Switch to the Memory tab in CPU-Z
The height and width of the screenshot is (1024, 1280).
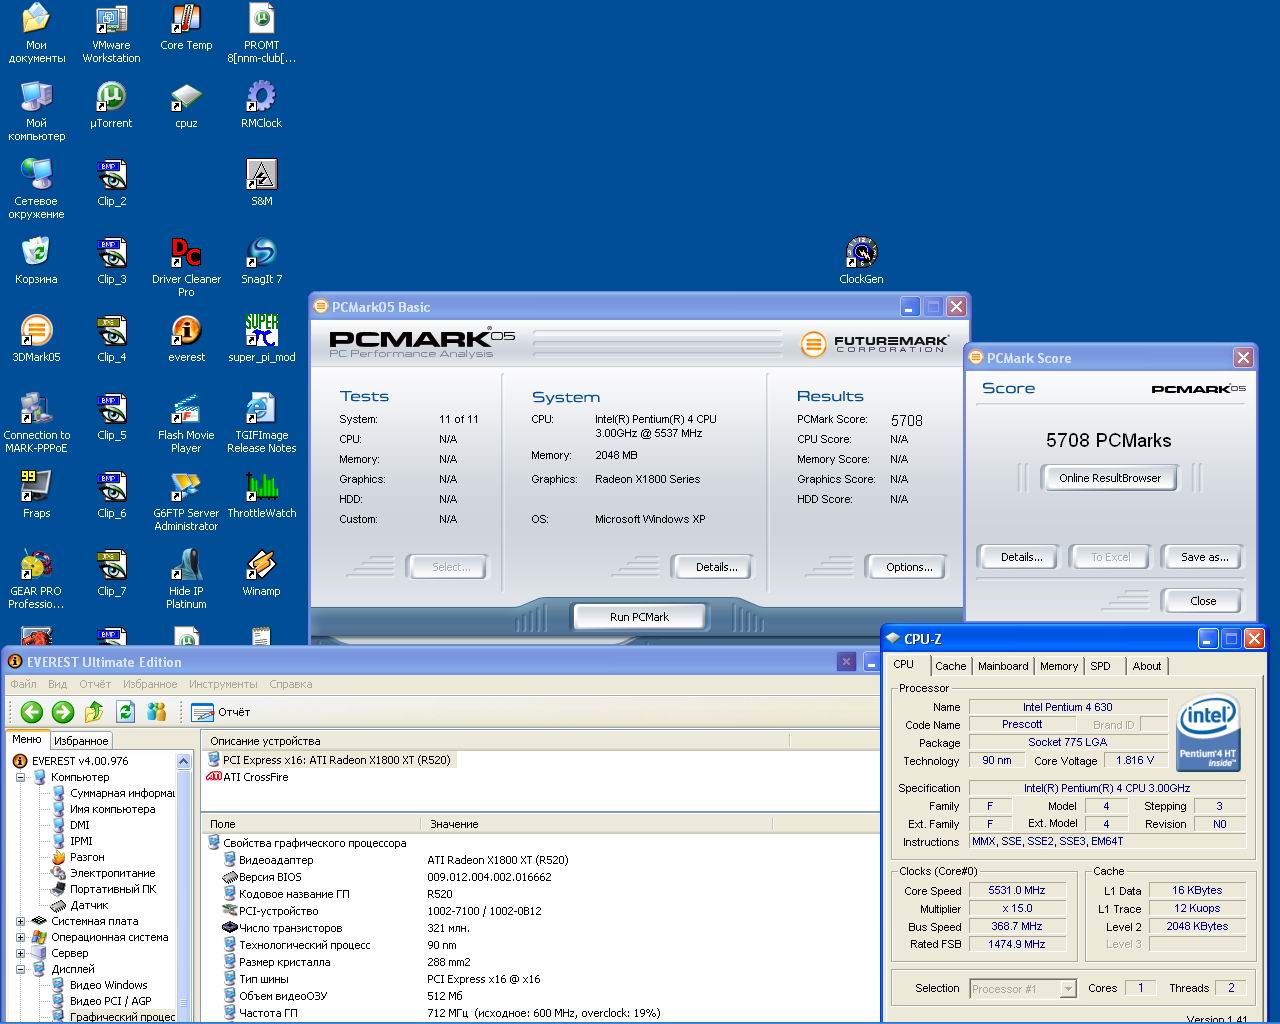point(1059,666)
